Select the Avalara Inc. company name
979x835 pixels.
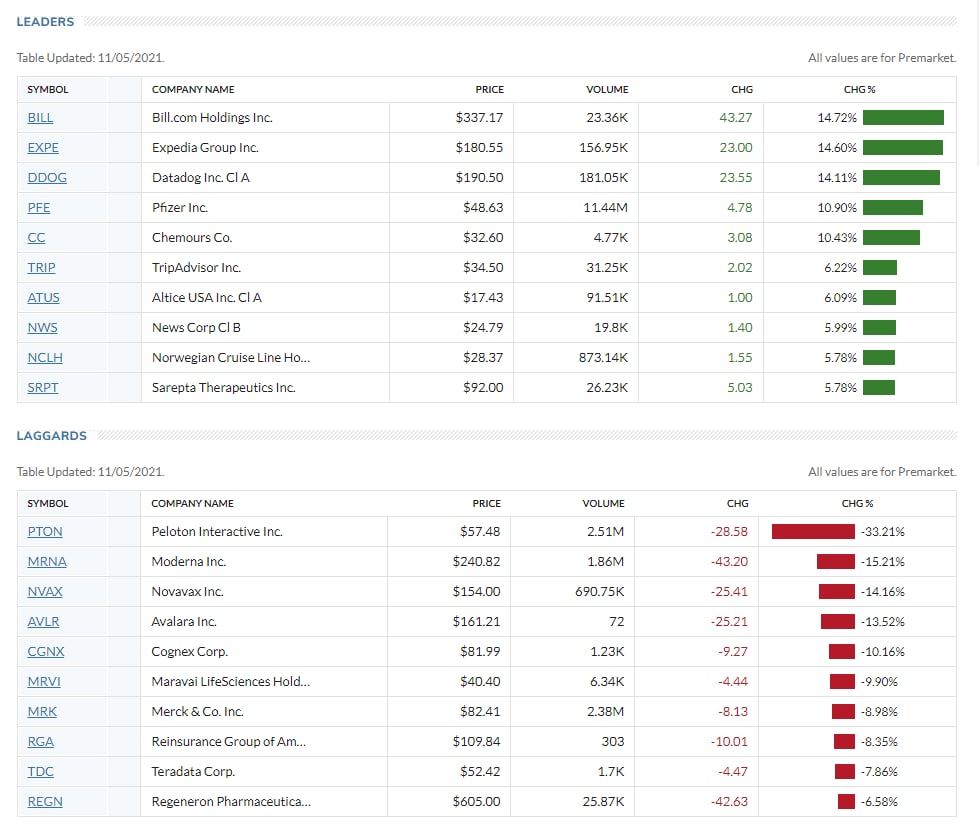184,621
